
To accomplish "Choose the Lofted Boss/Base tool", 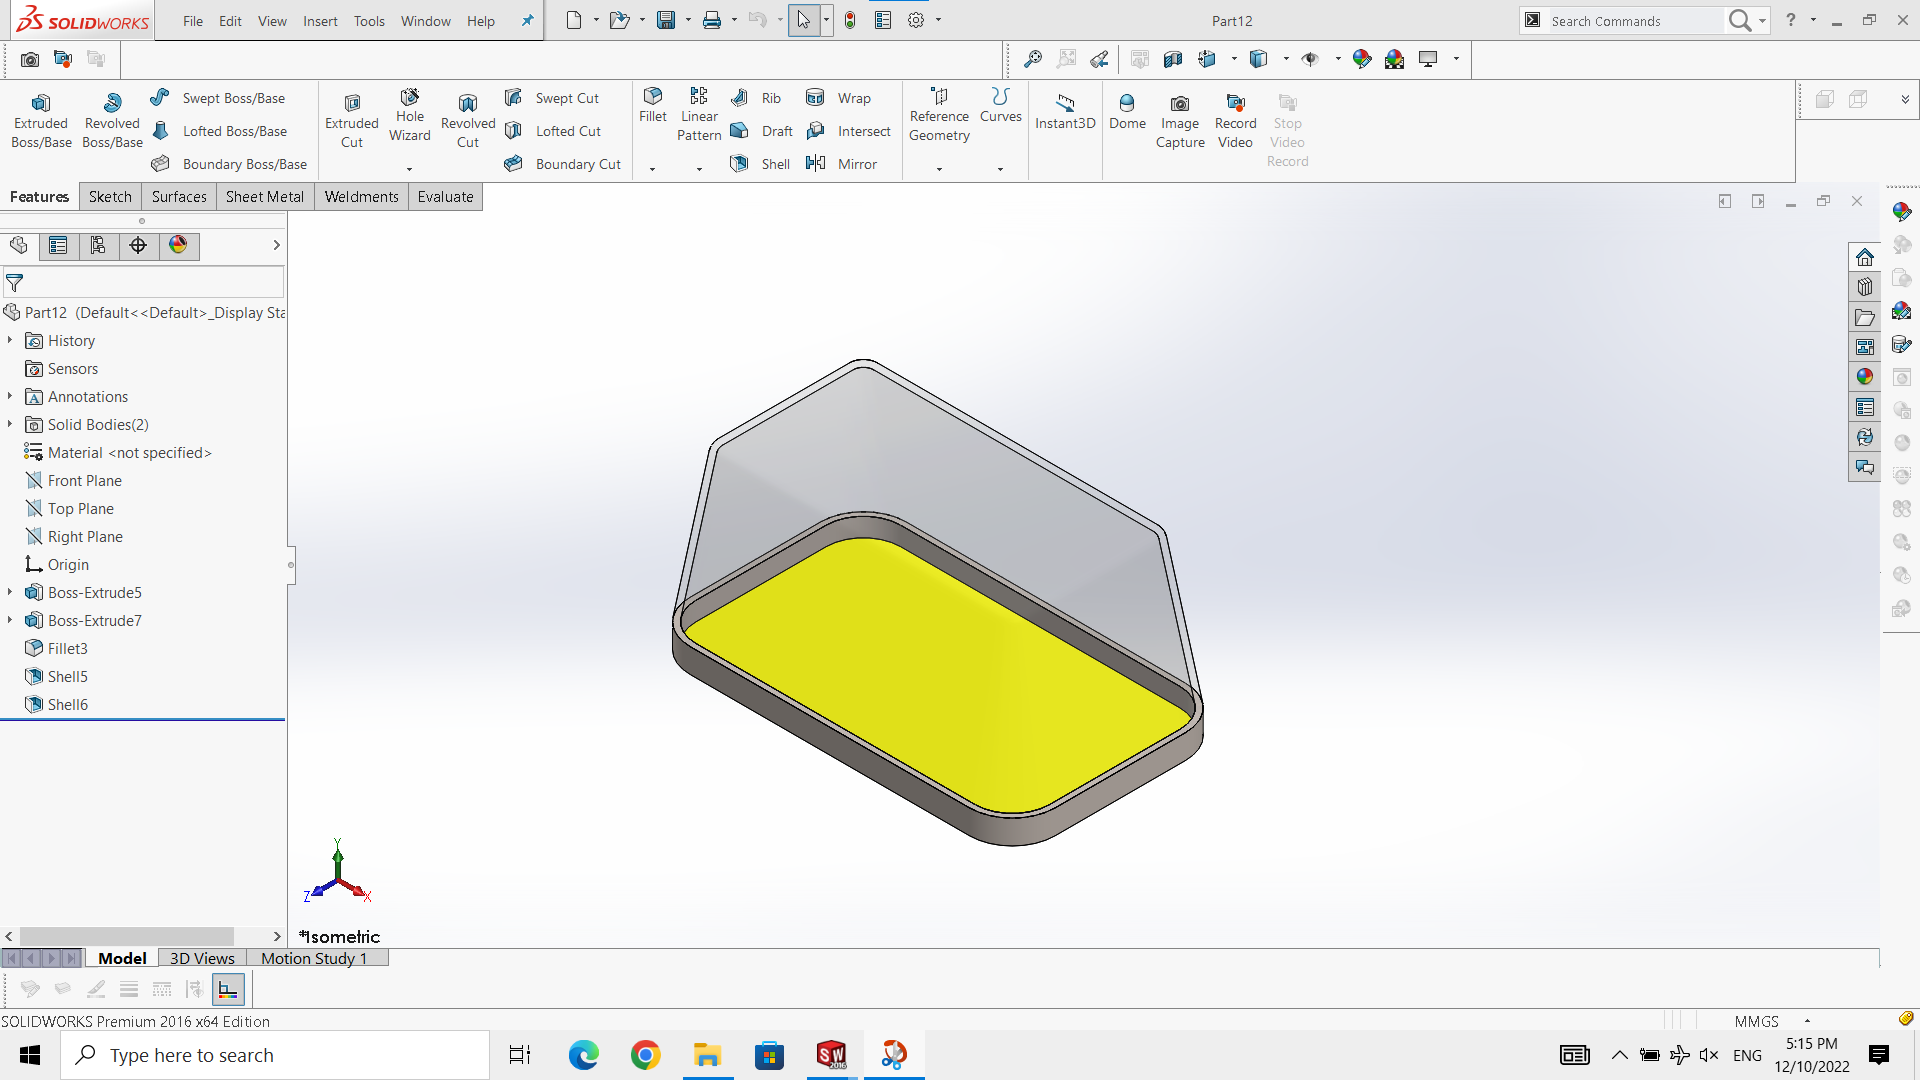I will (219, 131).
